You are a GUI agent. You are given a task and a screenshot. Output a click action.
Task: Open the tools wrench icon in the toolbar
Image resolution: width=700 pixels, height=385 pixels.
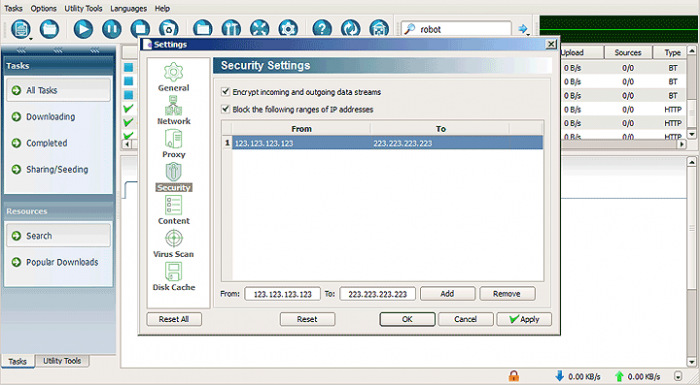click(x=231, y=28)
